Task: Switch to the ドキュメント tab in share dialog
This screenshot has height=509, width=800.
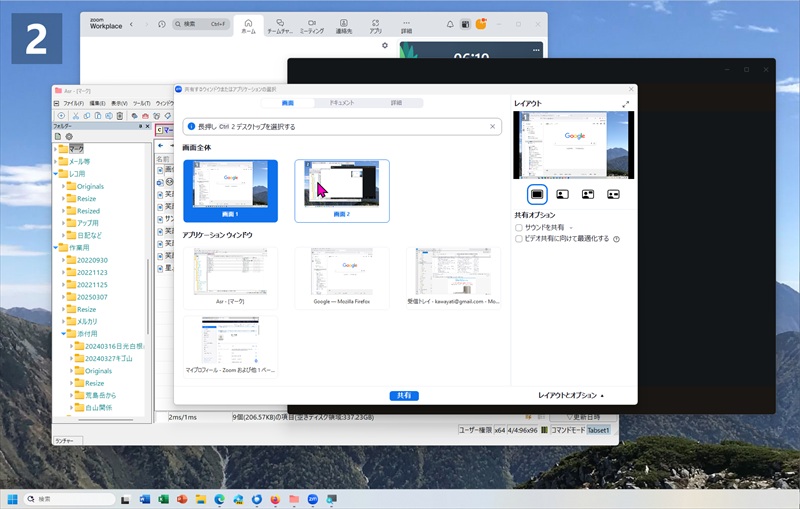Action: pos(341,103)
